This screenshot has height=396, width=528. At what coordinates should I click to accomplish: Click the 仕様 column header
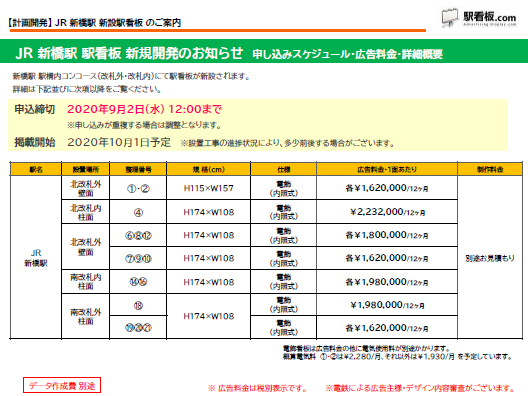284,169
